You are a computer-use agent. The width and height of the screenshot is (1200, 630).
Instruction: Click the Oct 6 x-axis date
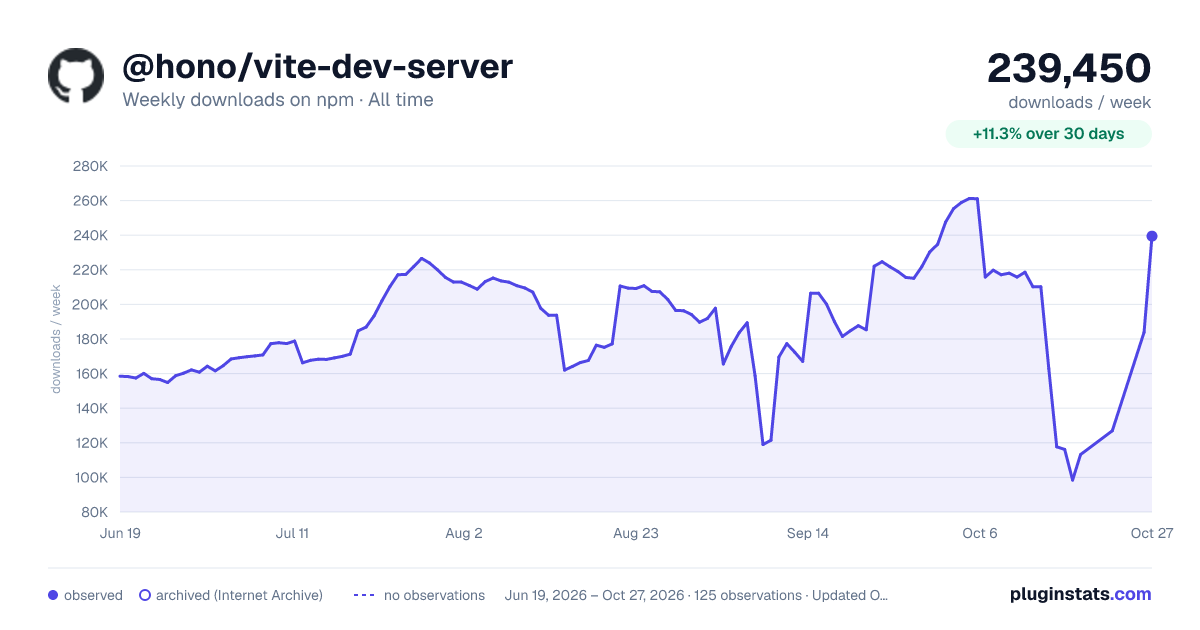coord(980,533)
